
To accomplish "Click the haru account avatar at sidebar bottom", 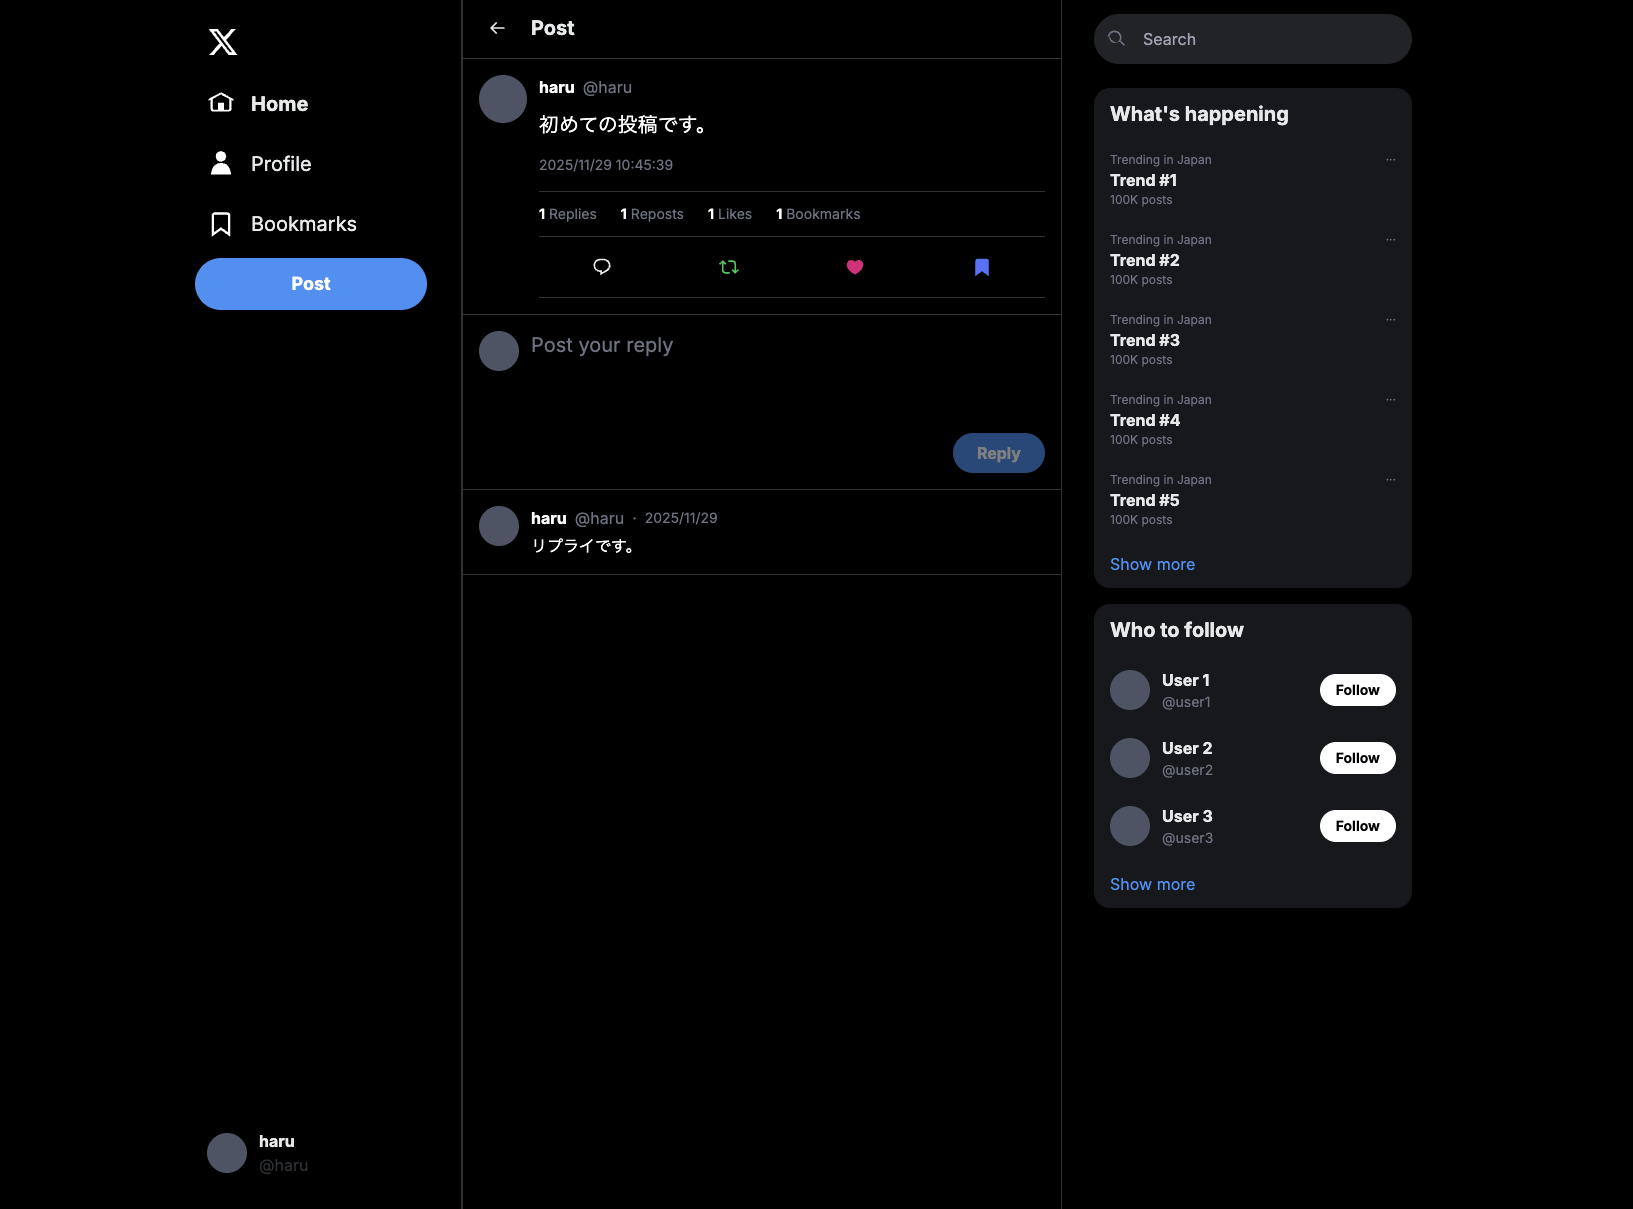I will [227, 1153].
